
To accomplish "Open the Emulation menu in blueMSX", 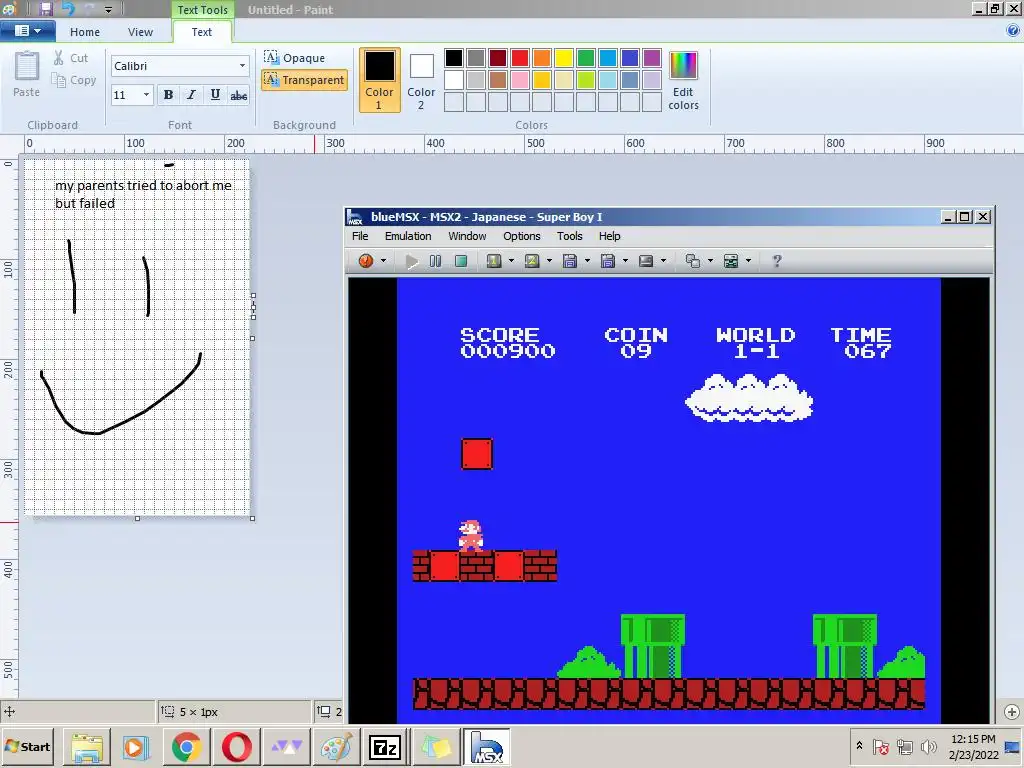I will (408, 236).
